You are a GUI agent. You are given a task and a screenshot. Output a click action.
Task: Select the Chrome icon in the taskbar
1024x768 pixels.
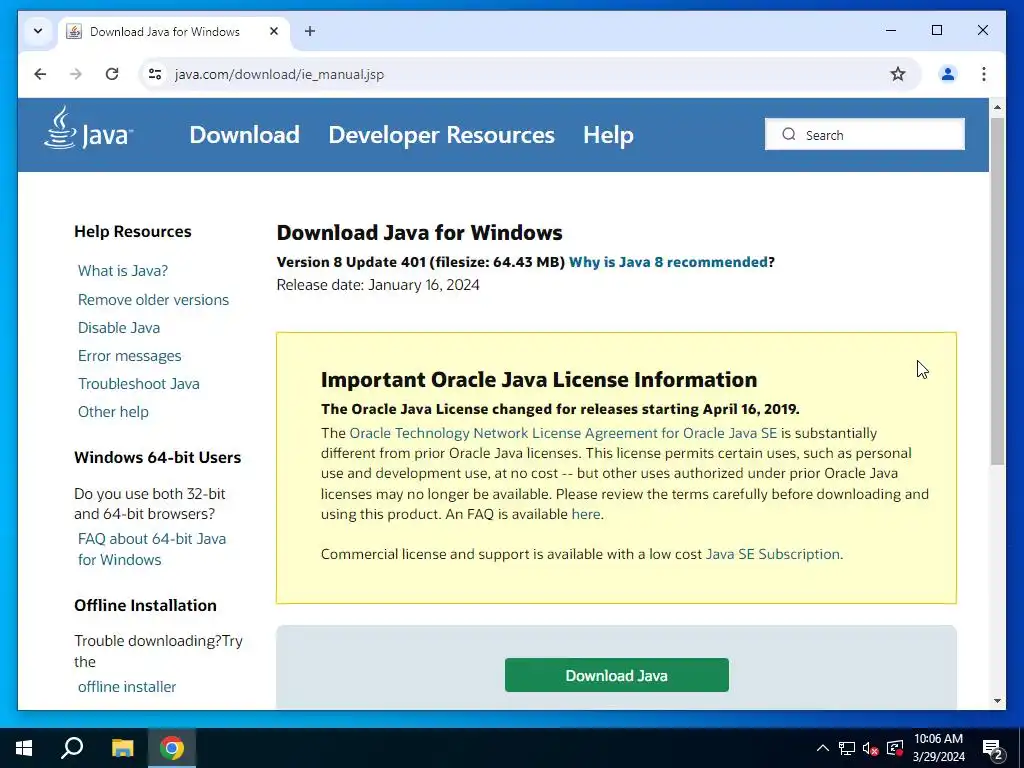point(172,748)
